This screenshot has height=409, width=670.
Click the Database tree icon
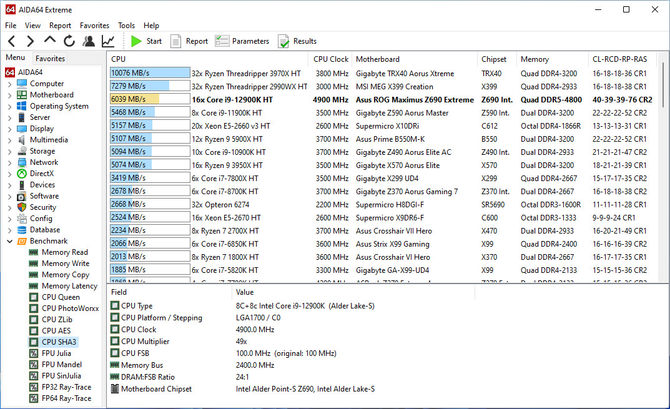pyautogui.click(x=22, y=230)
